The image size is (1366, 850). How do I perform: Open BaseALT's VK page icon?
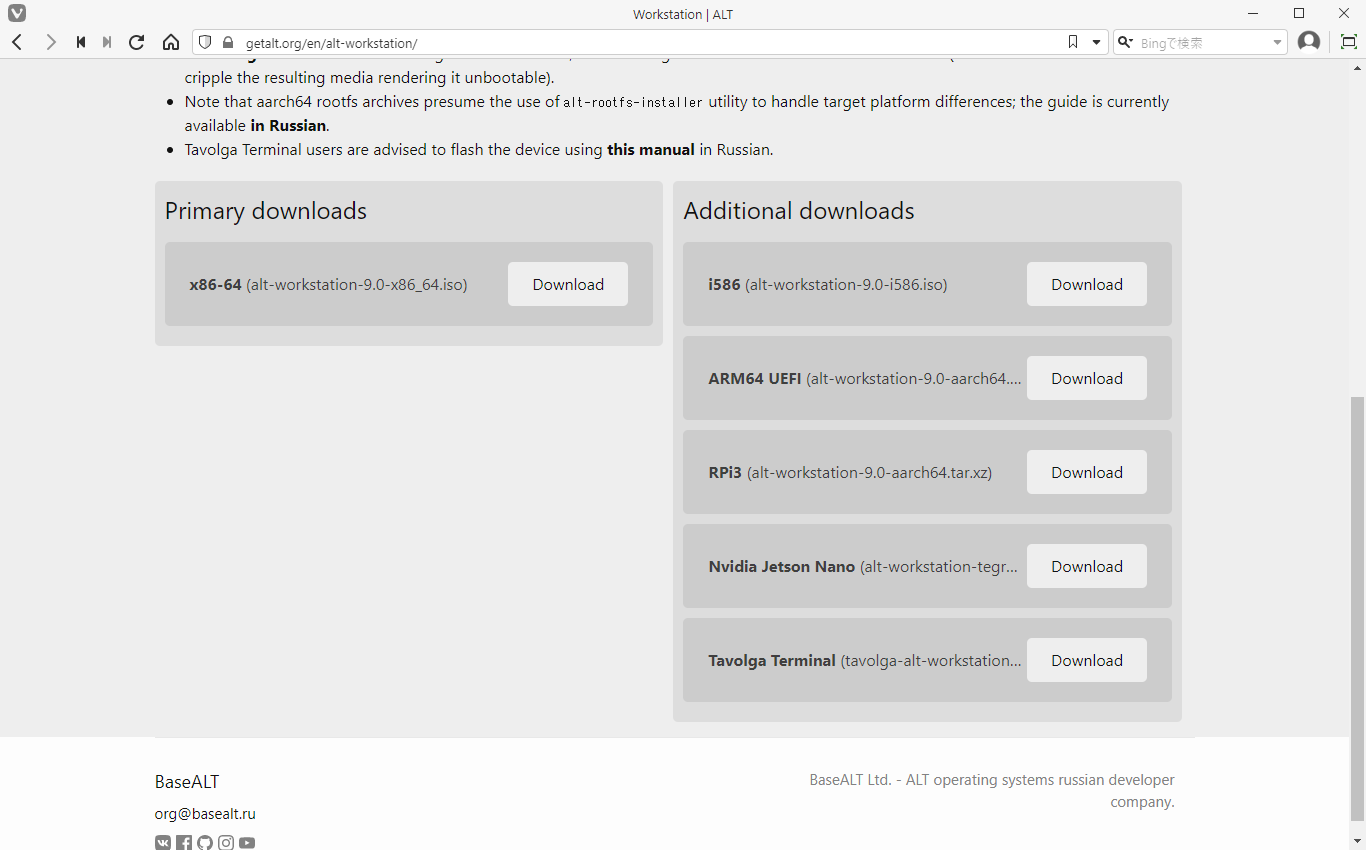click(163, 843)
